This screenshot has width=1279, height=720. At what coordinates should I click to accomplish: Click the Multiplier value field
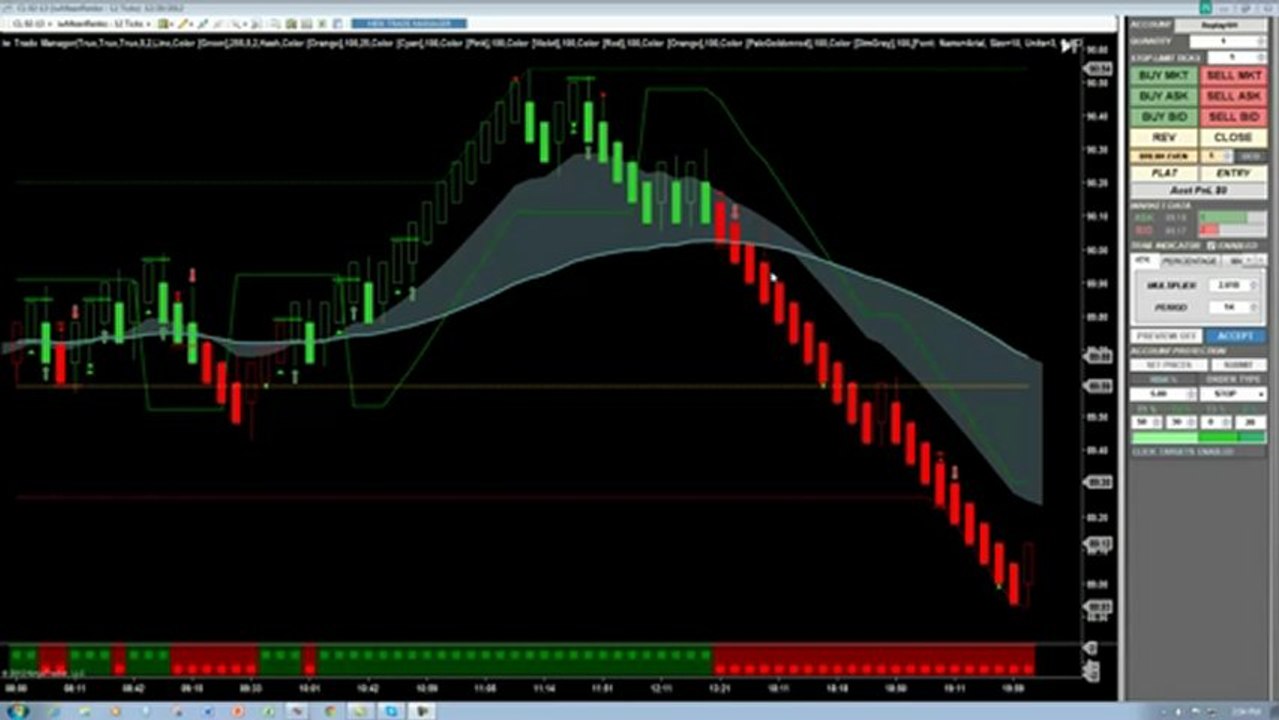1229,285
